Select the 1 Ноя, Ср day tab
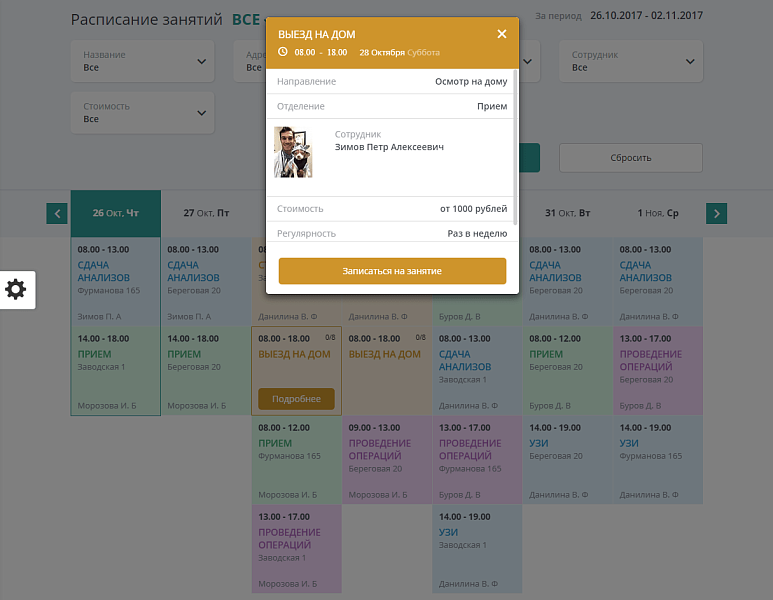The width and height of the screenshot is (773, 600). tap(658, 213)
